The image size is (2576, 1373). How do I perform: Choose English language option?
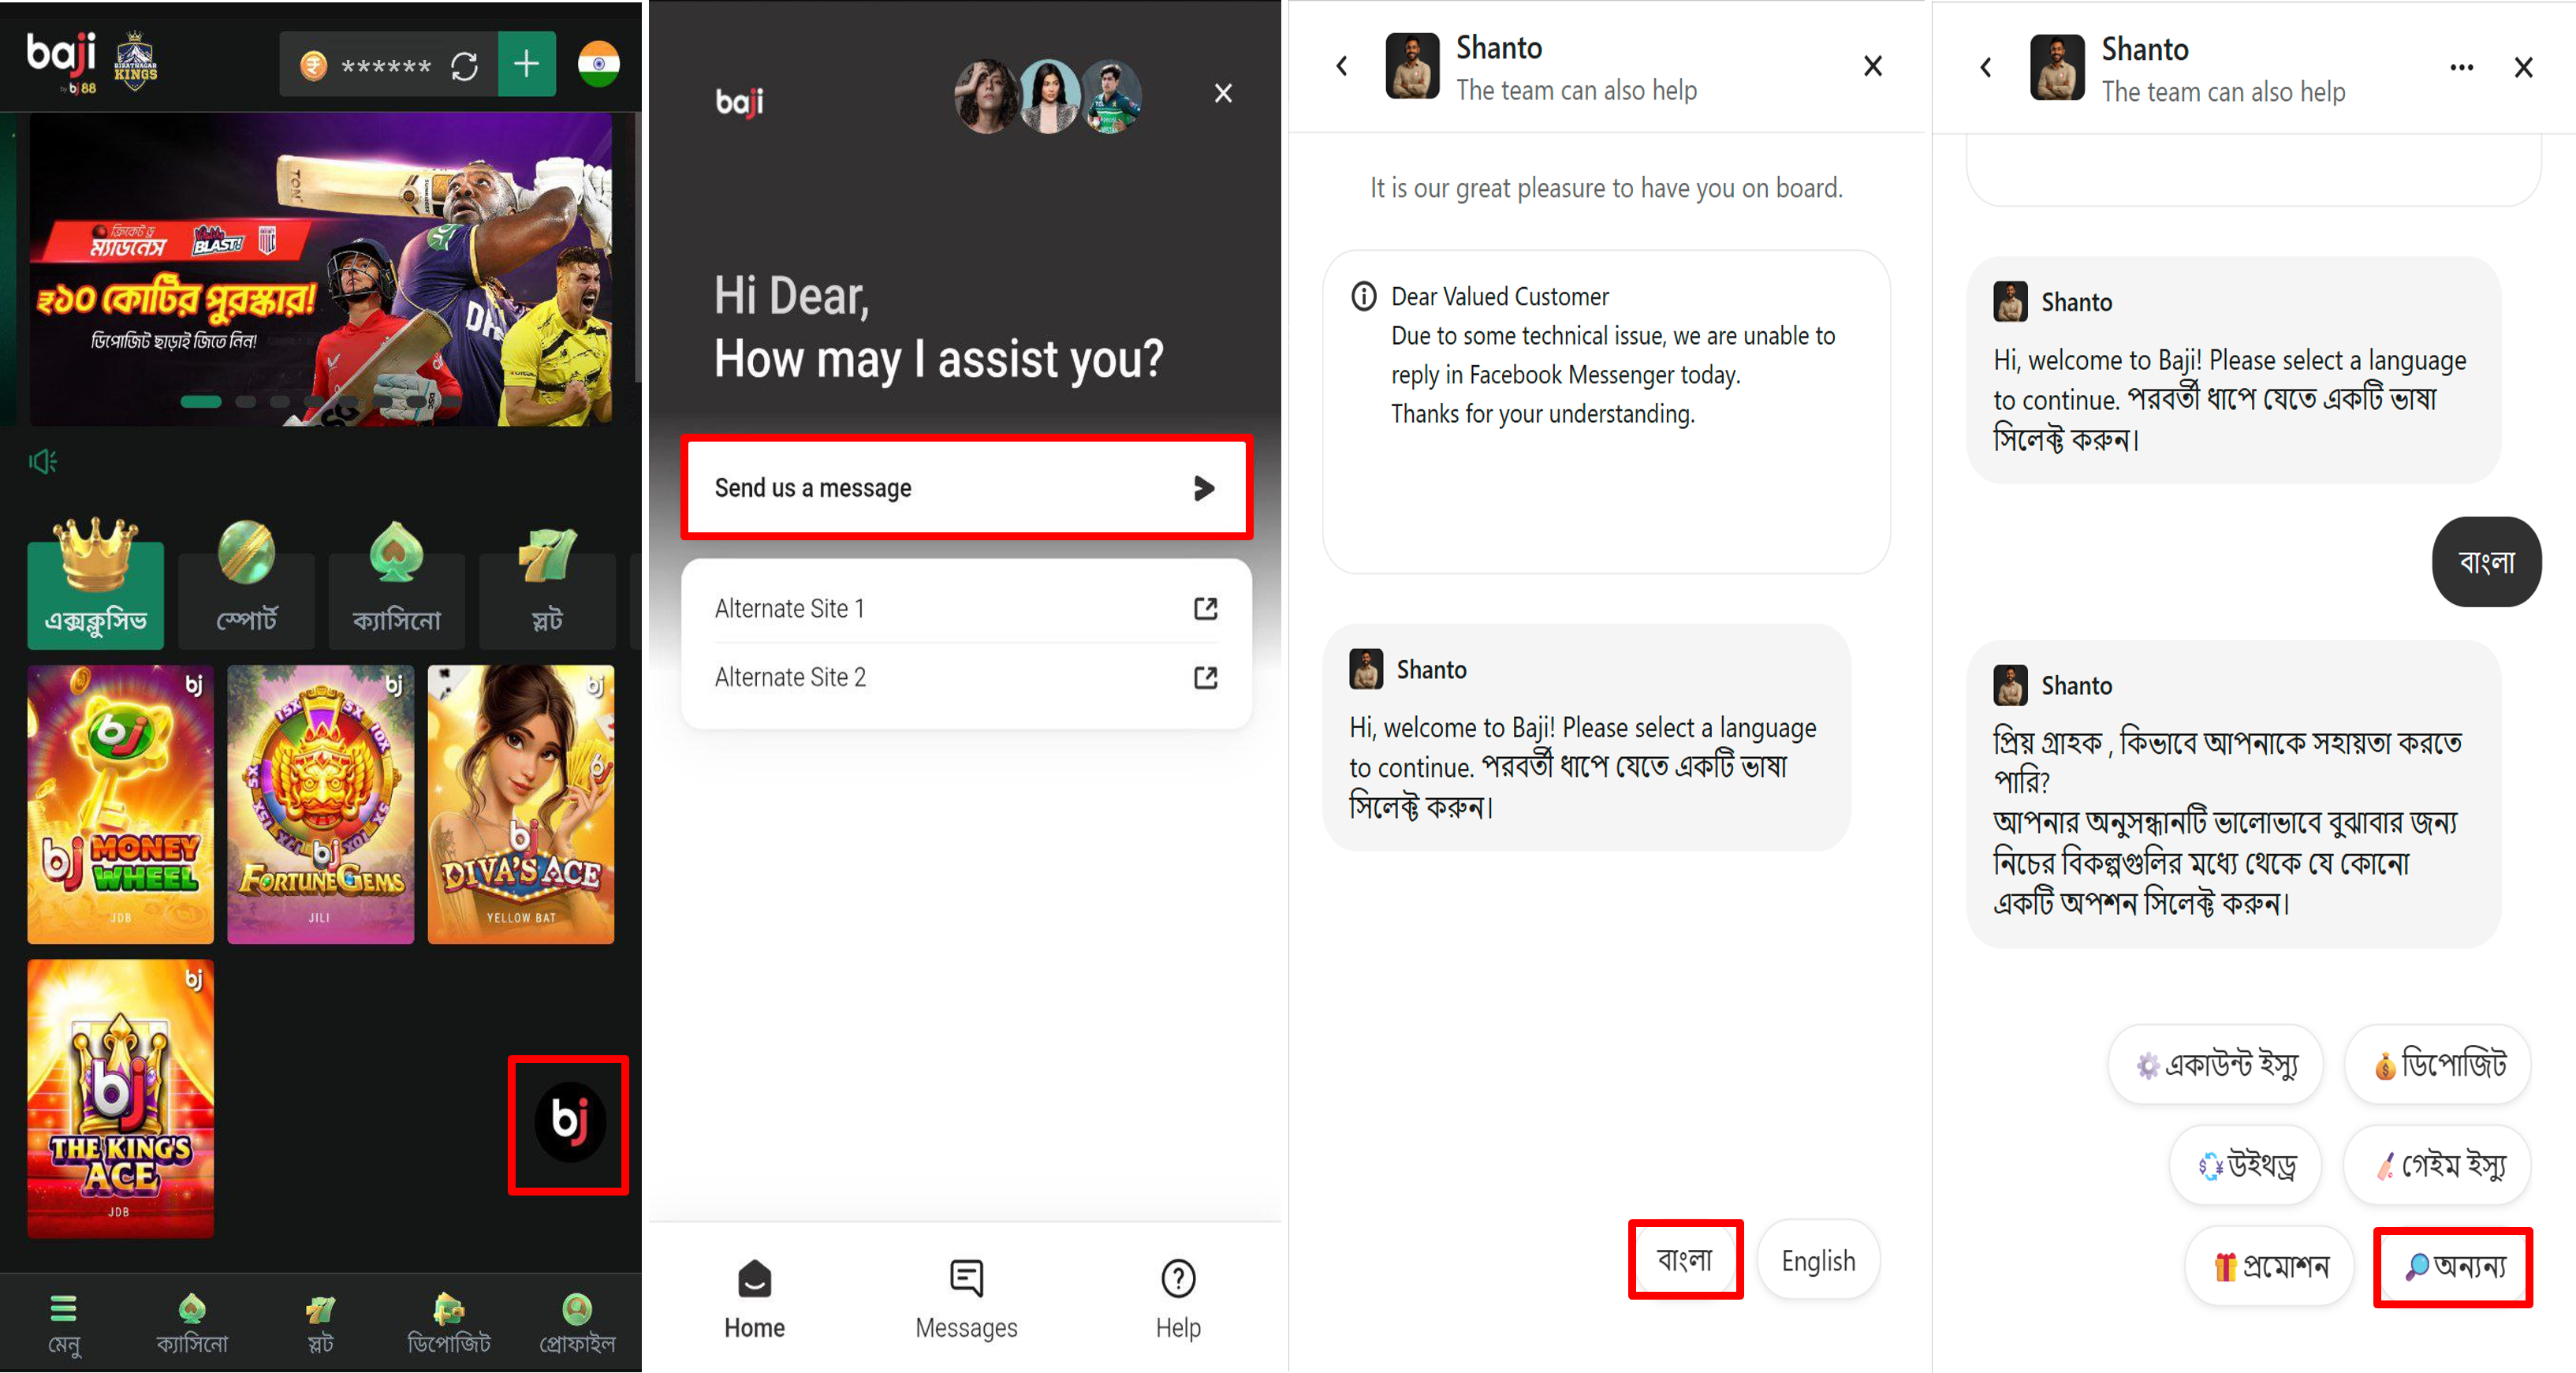point(1818,1260)
